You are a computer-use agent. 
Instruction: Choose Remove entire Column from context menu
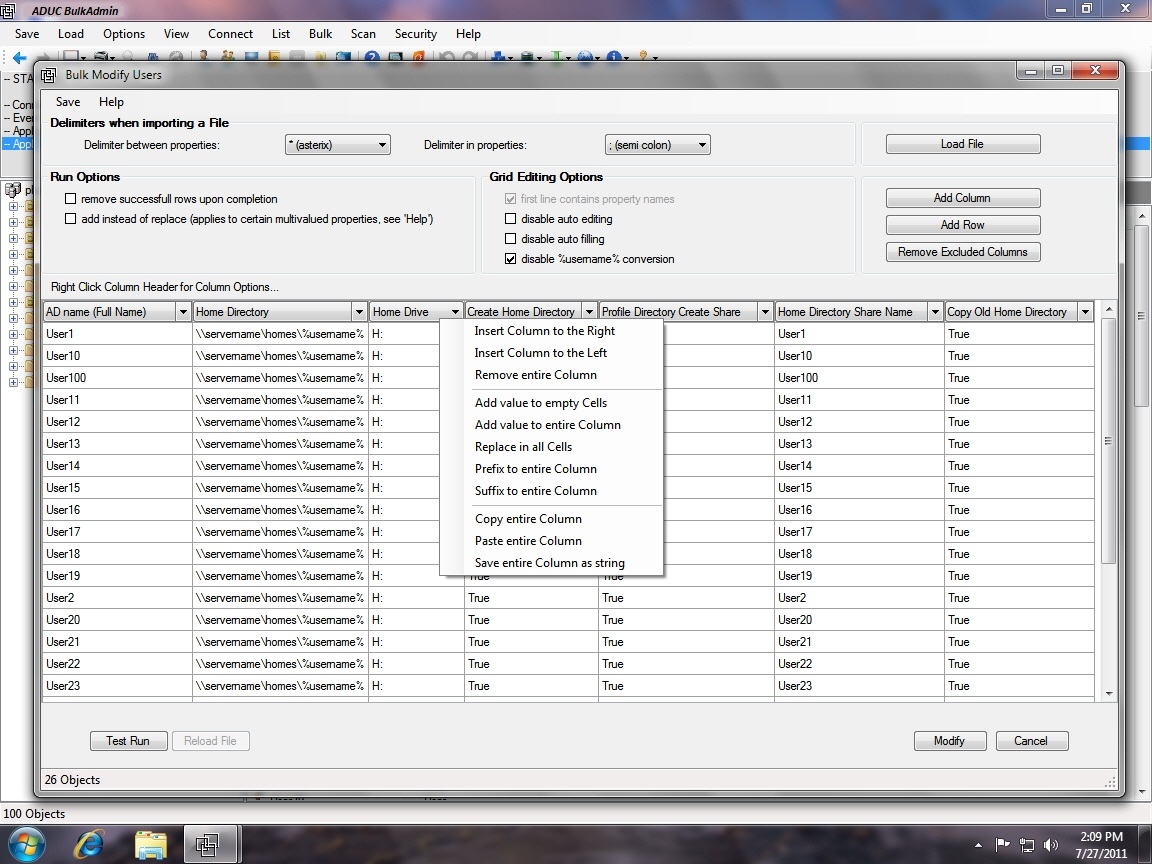[535, 375]
